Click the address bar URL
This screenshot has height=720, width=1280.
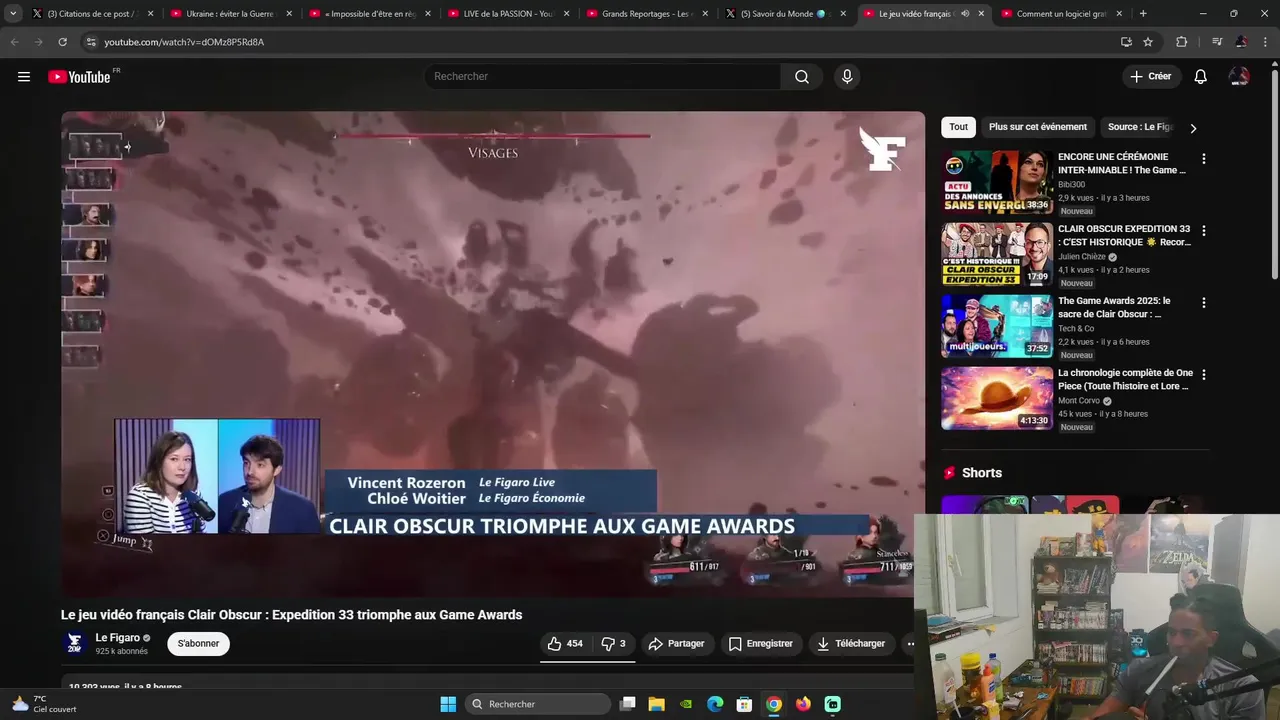click(x=184, y=42)
